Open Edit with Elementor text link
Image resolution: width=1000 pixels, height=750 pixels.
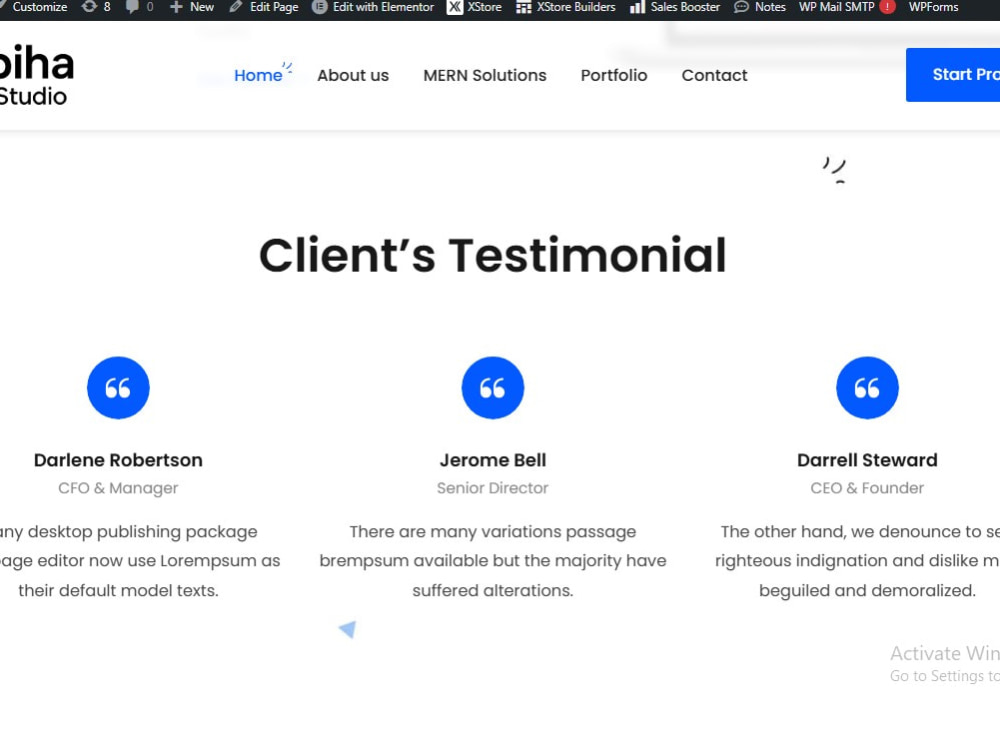(383, 7)
